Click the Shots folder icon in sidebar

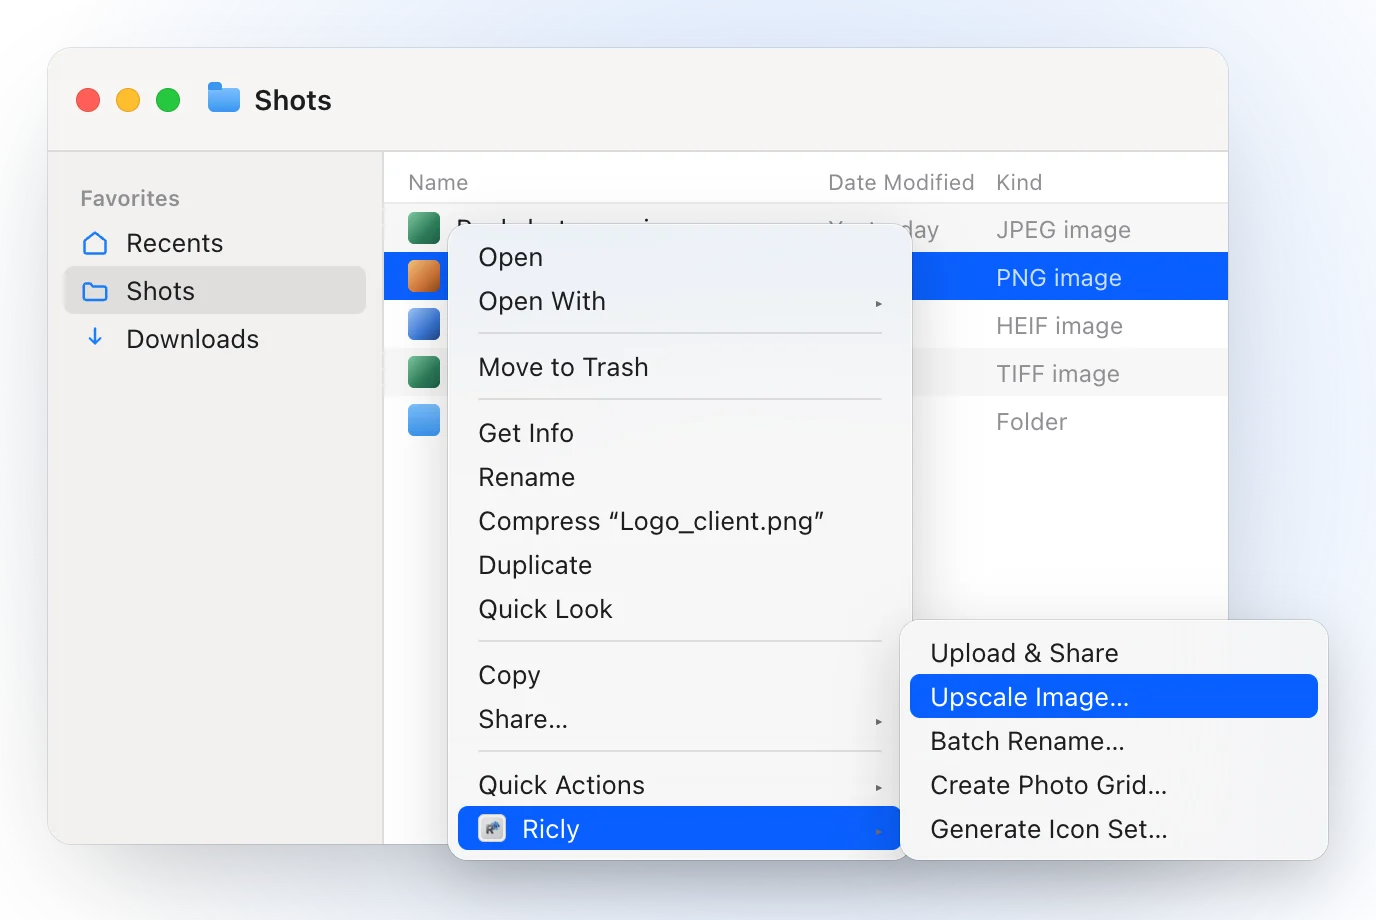pos(95,291)
